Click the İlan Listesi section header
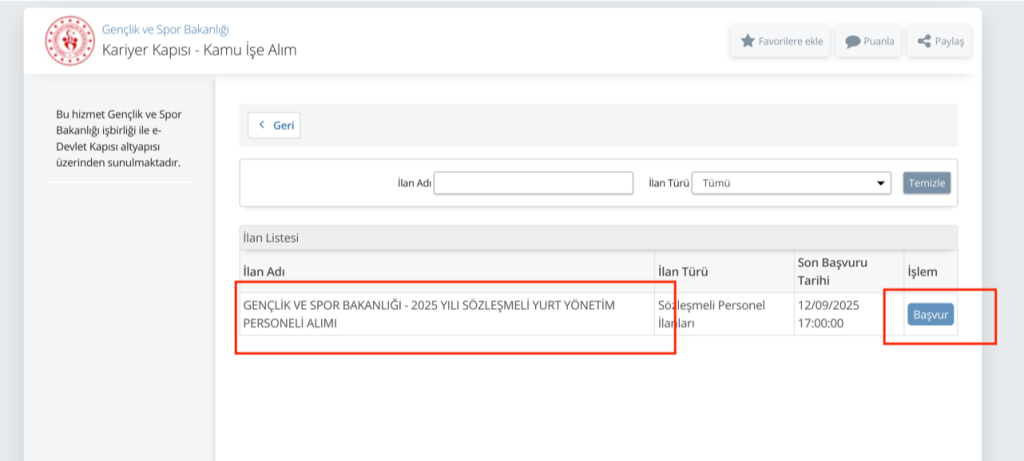Image resolution: width=1024 pixels, height=461 pixels. pos(271,238)
